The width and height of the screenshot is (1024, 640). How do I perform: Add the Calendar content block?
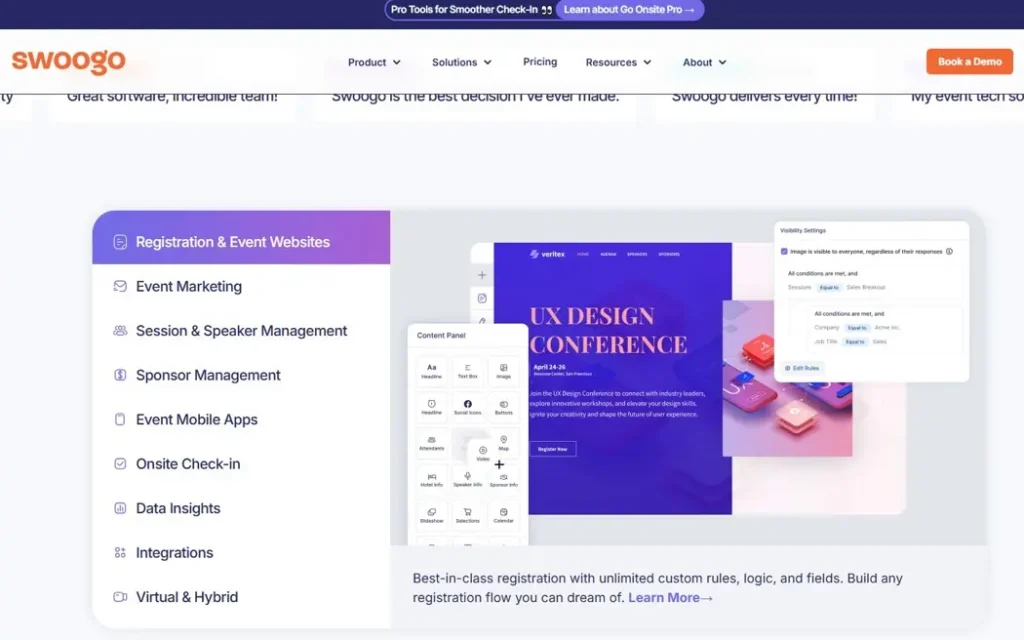(x=504, y=516)
